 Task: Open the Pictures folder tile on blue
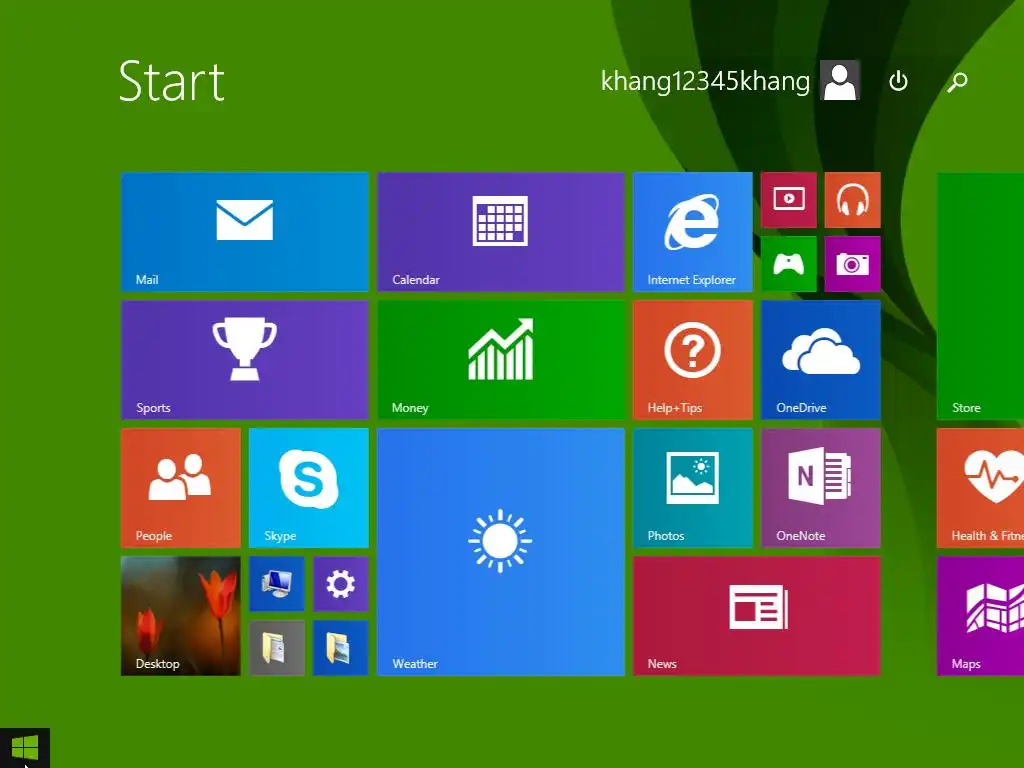point(340,648)
